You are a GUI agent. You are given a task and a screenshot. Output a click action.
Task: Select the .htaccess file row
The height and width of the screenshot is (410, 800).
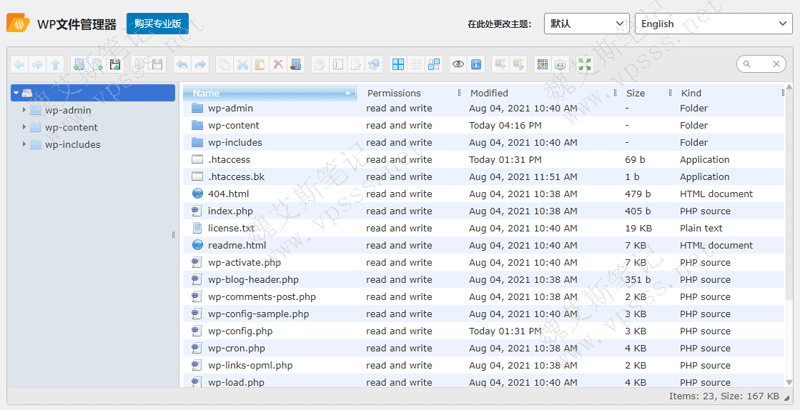483,160
